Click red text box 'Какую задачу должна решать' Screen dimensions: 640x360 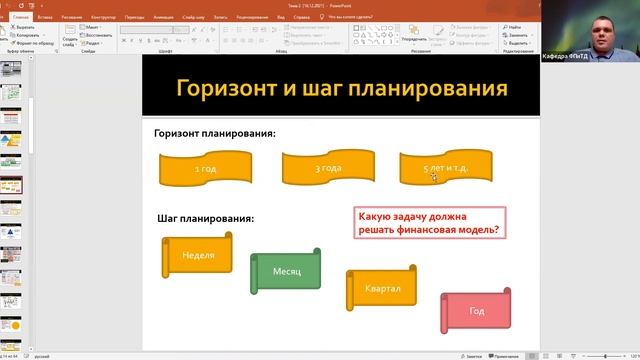(x=429, y=223)
